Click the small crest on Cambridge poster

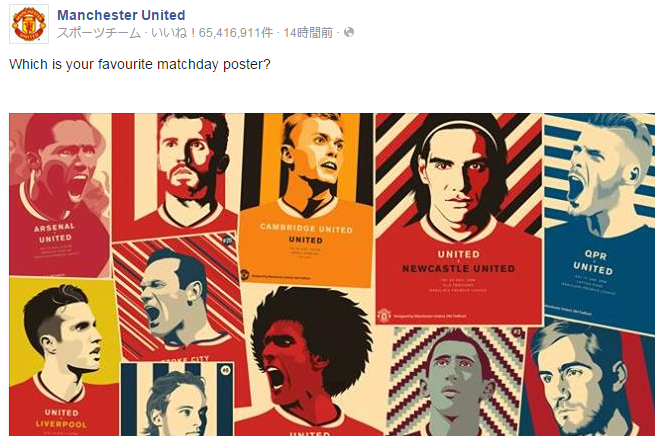click(245, 275)
